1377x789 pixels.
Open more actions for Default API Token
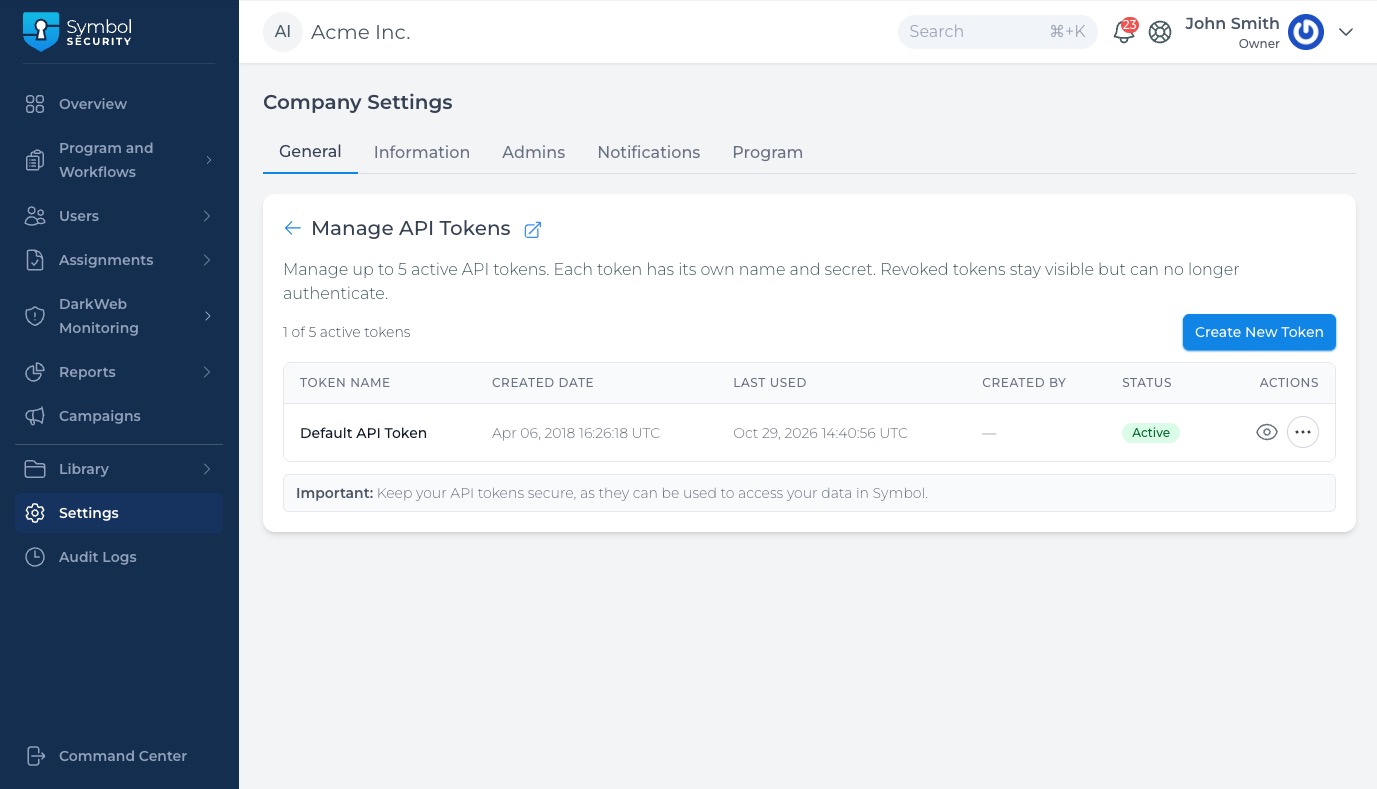[1303, 432]
